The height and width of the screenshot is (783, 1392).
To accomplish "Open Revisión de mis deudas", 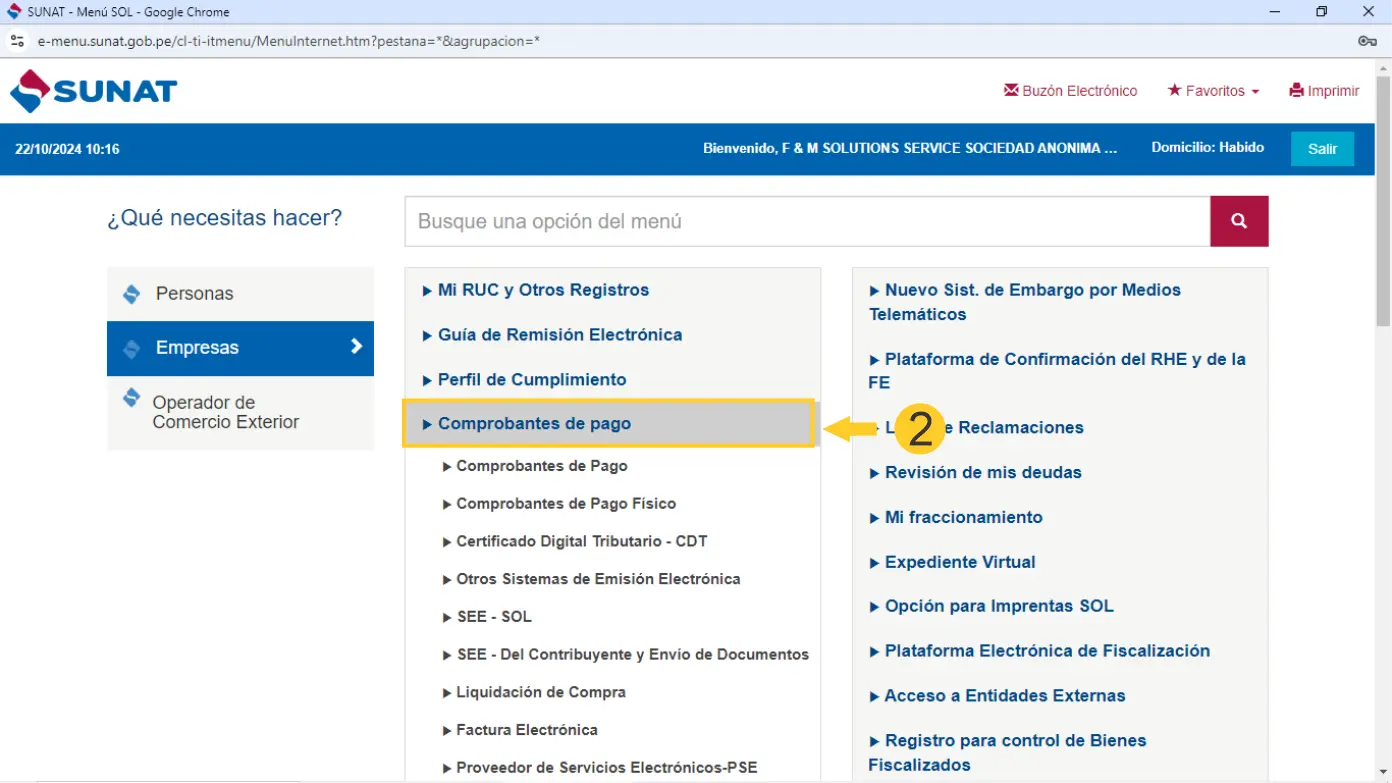I will tap(982, 472).
